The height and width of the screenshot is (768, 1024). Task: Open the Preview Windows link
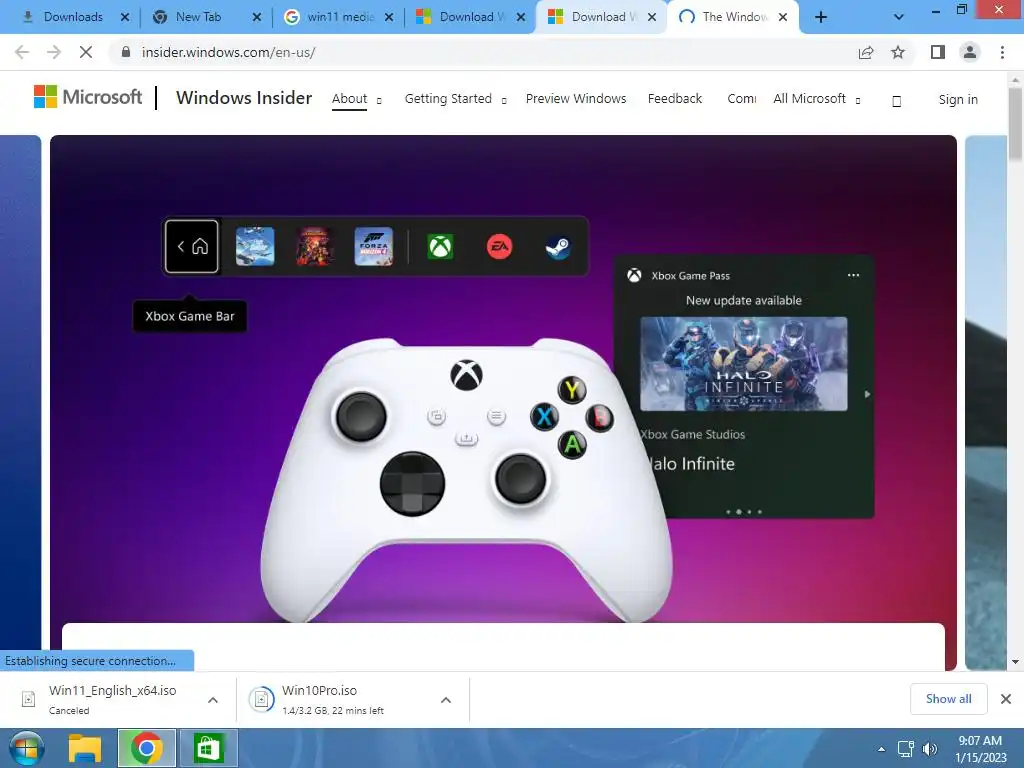(x=576, y=99)
